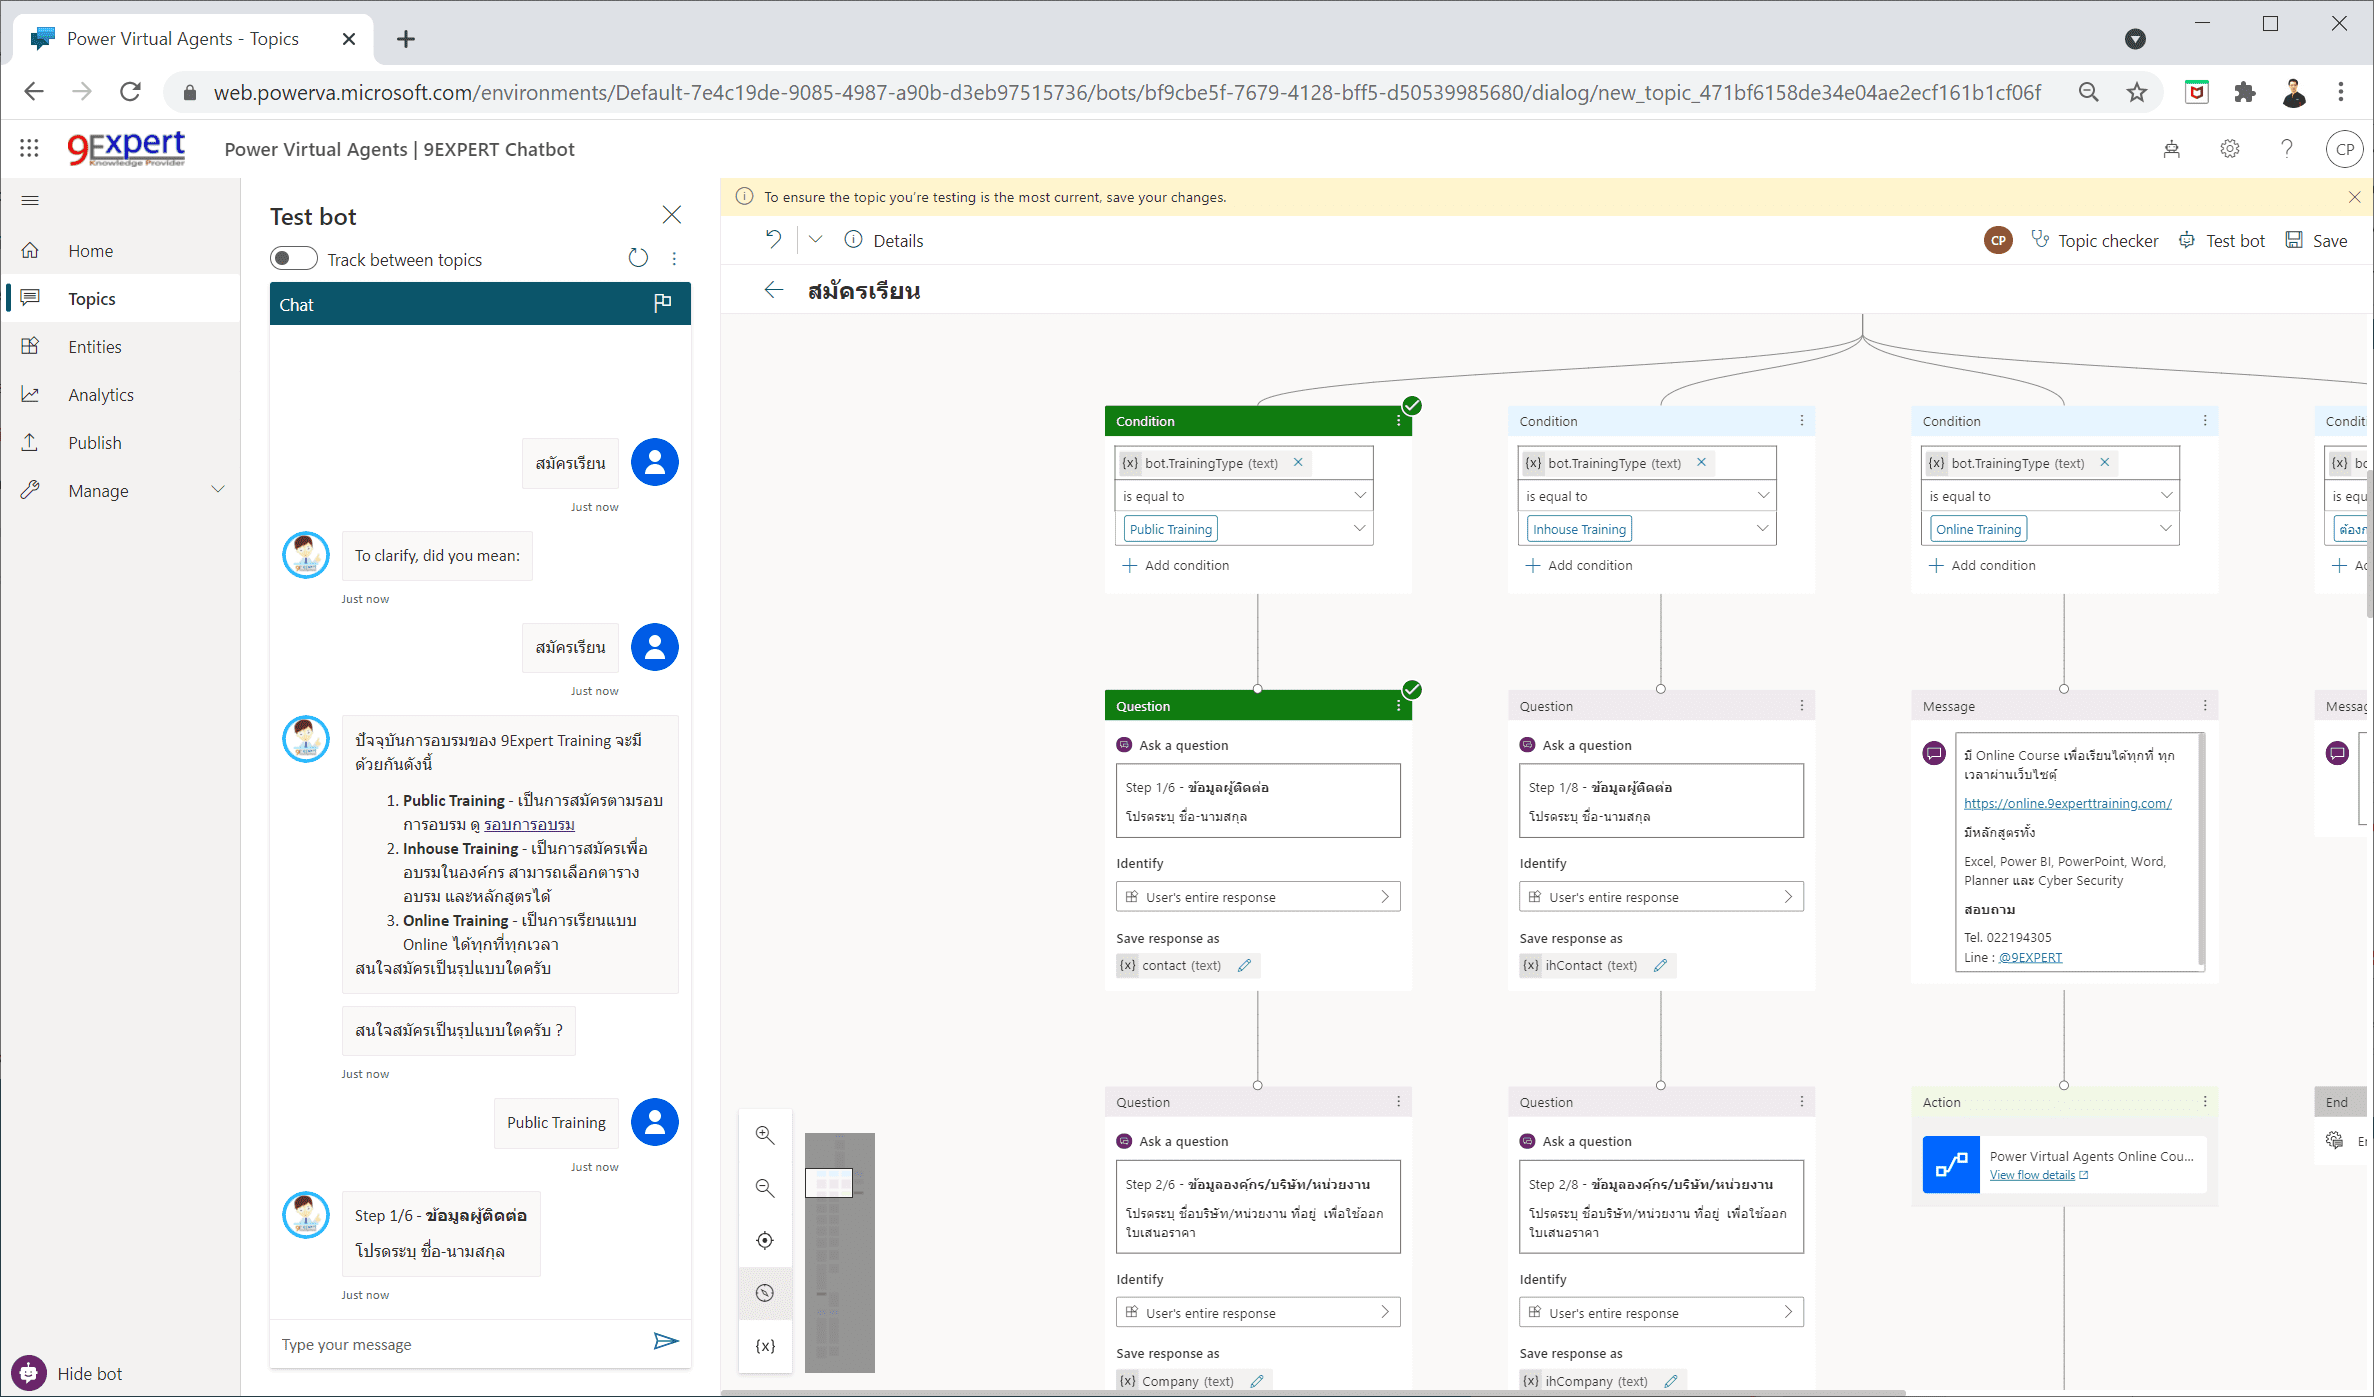Screen dimensions: 2374x1397
Task: Toggle Track between topics switch
Action: [293, 259]
